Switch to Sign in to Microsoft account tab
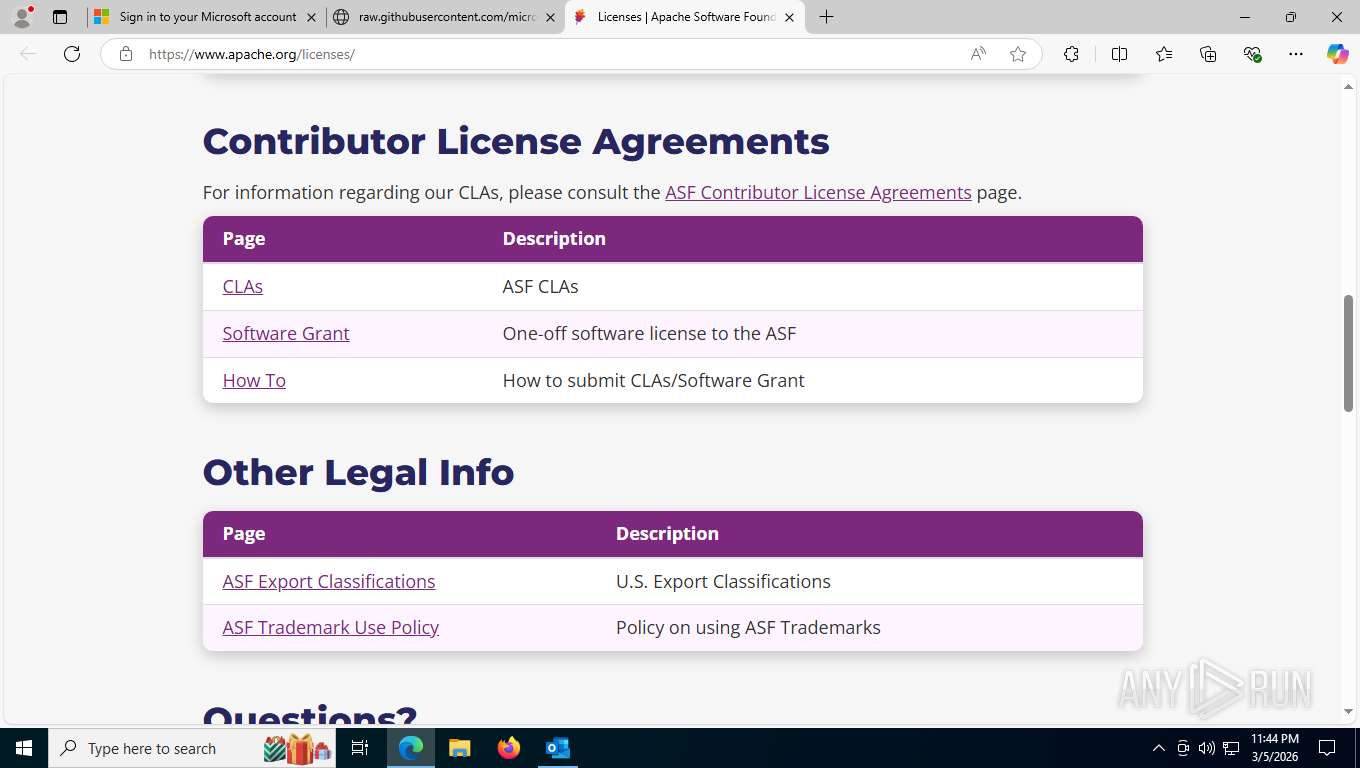 tap(206, 17)
